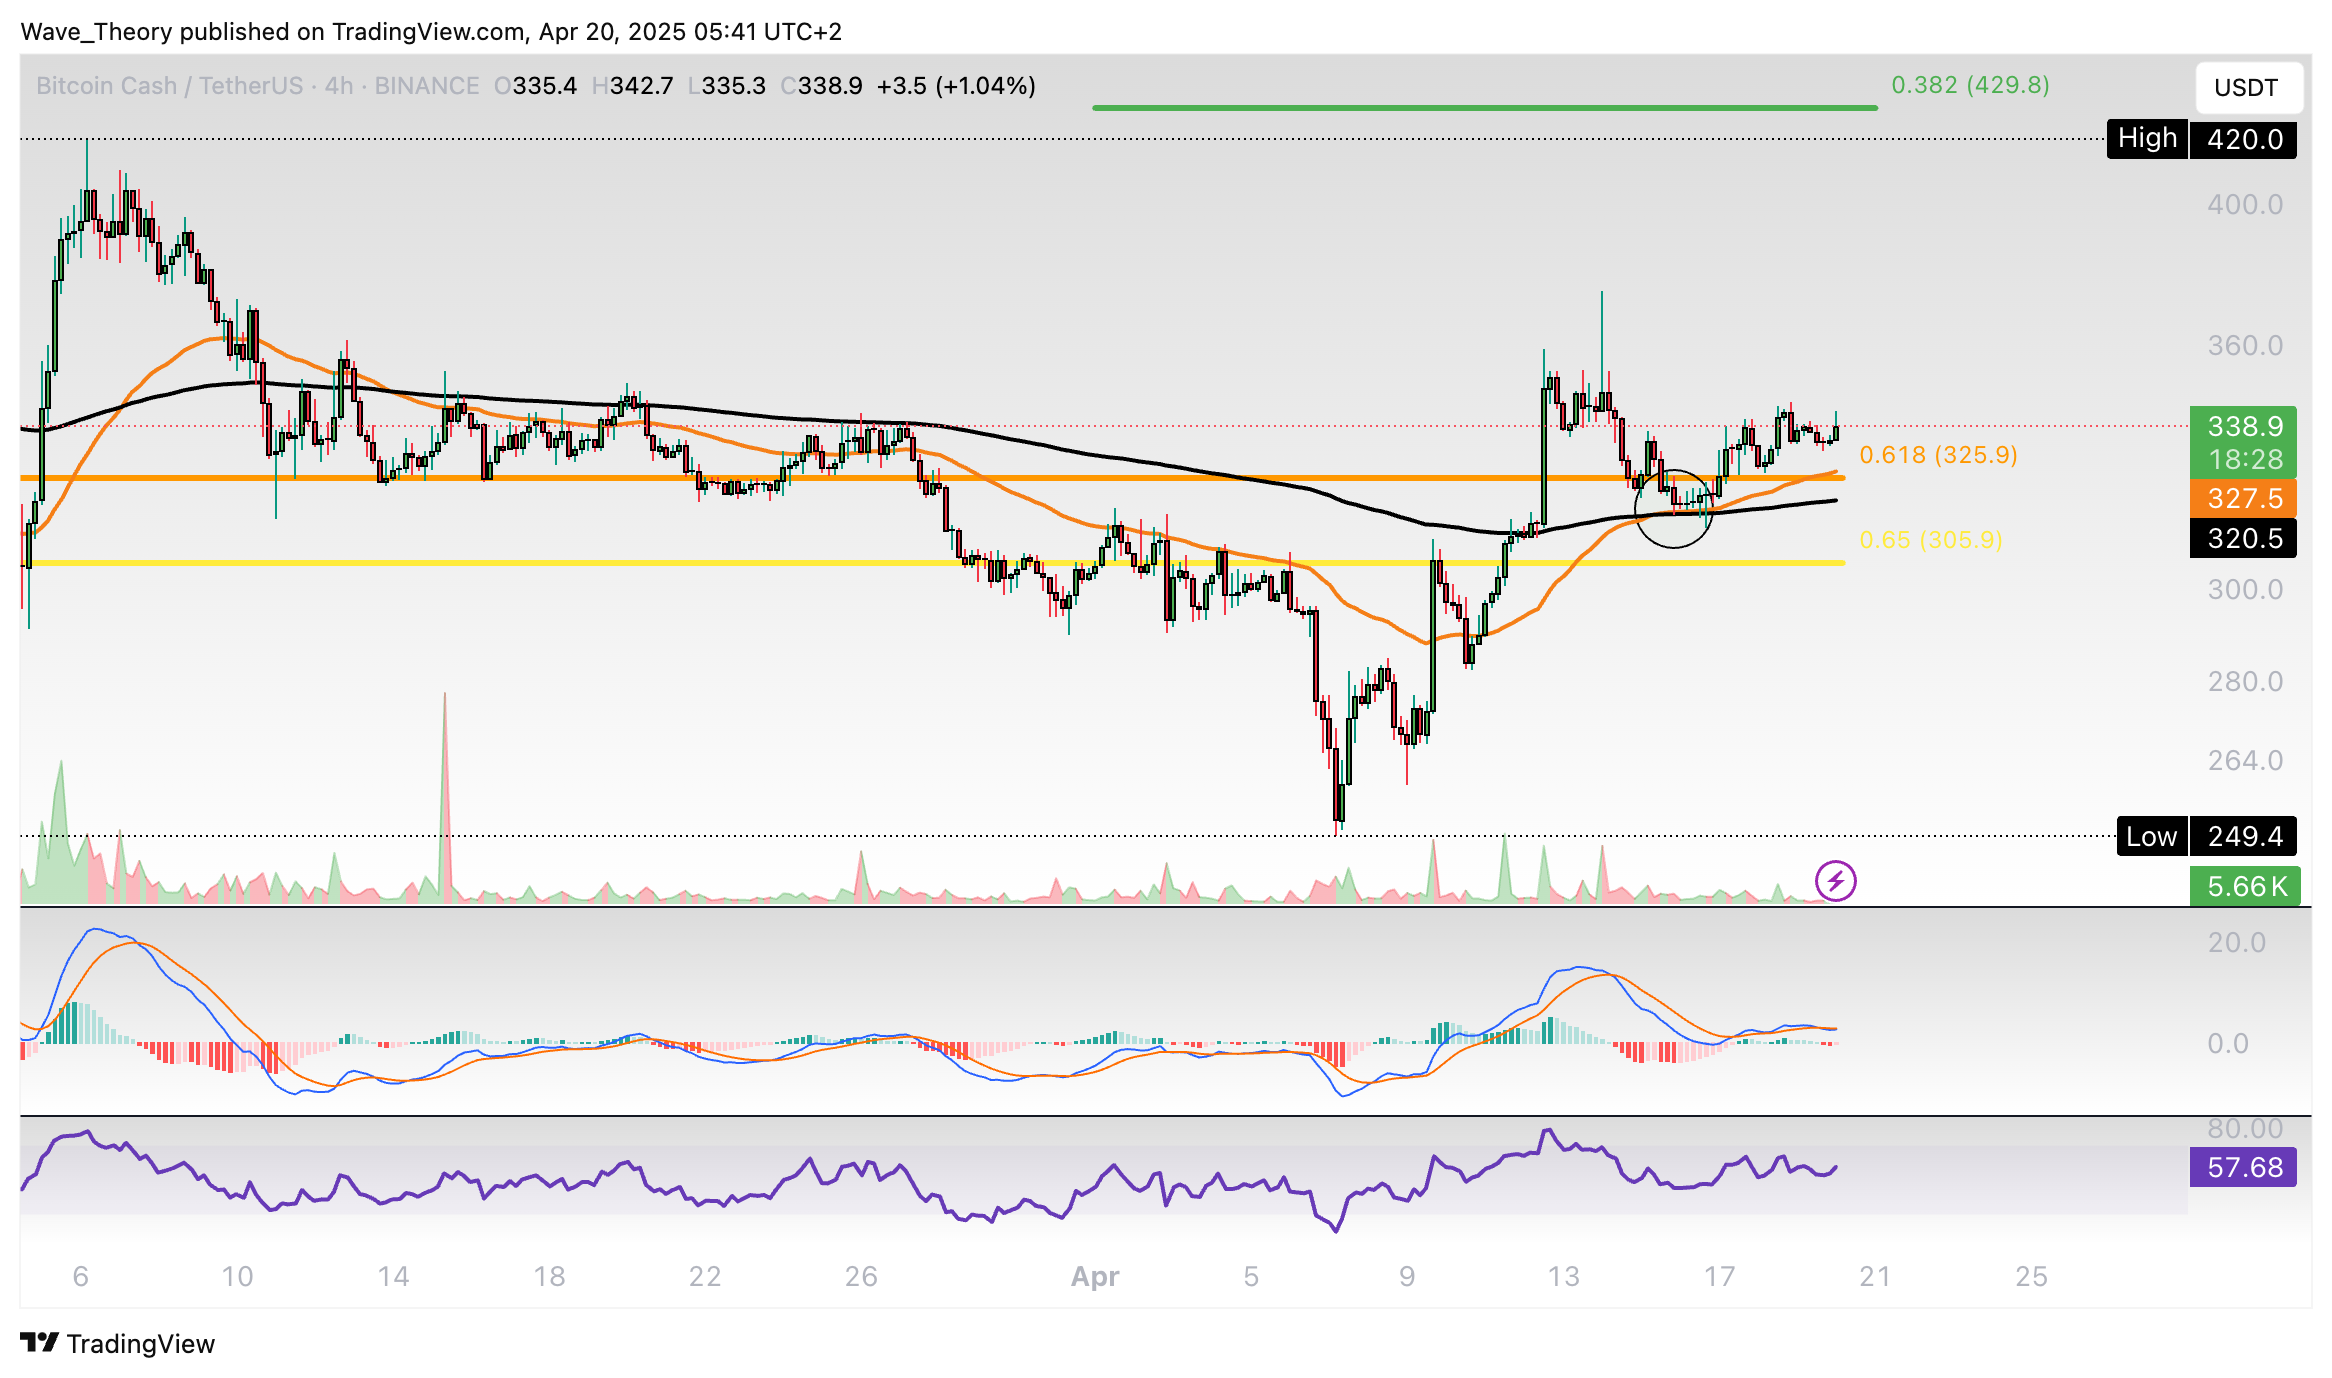Click the Apr label on time axis
Image resolution: width=2332 pixels, height=1378 pixels.
click(1094, 1276)
